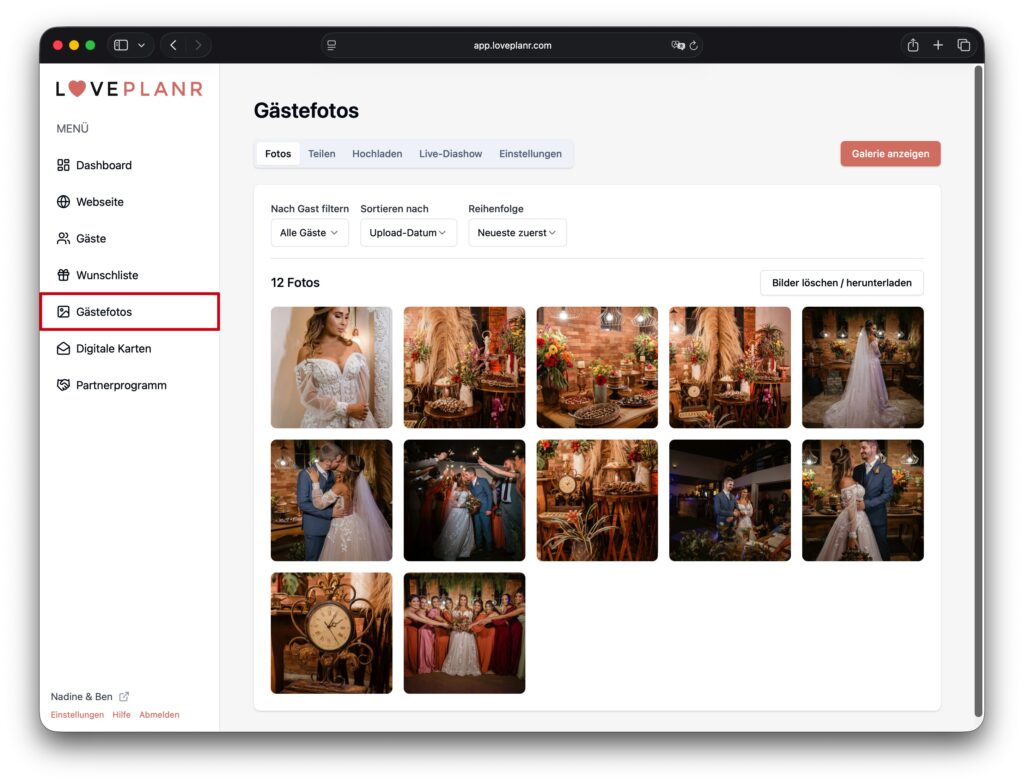The width and height of the screenshot is (1024, 784).
Task: Switch to the Hochladen tab
Action: pos(377,154)
